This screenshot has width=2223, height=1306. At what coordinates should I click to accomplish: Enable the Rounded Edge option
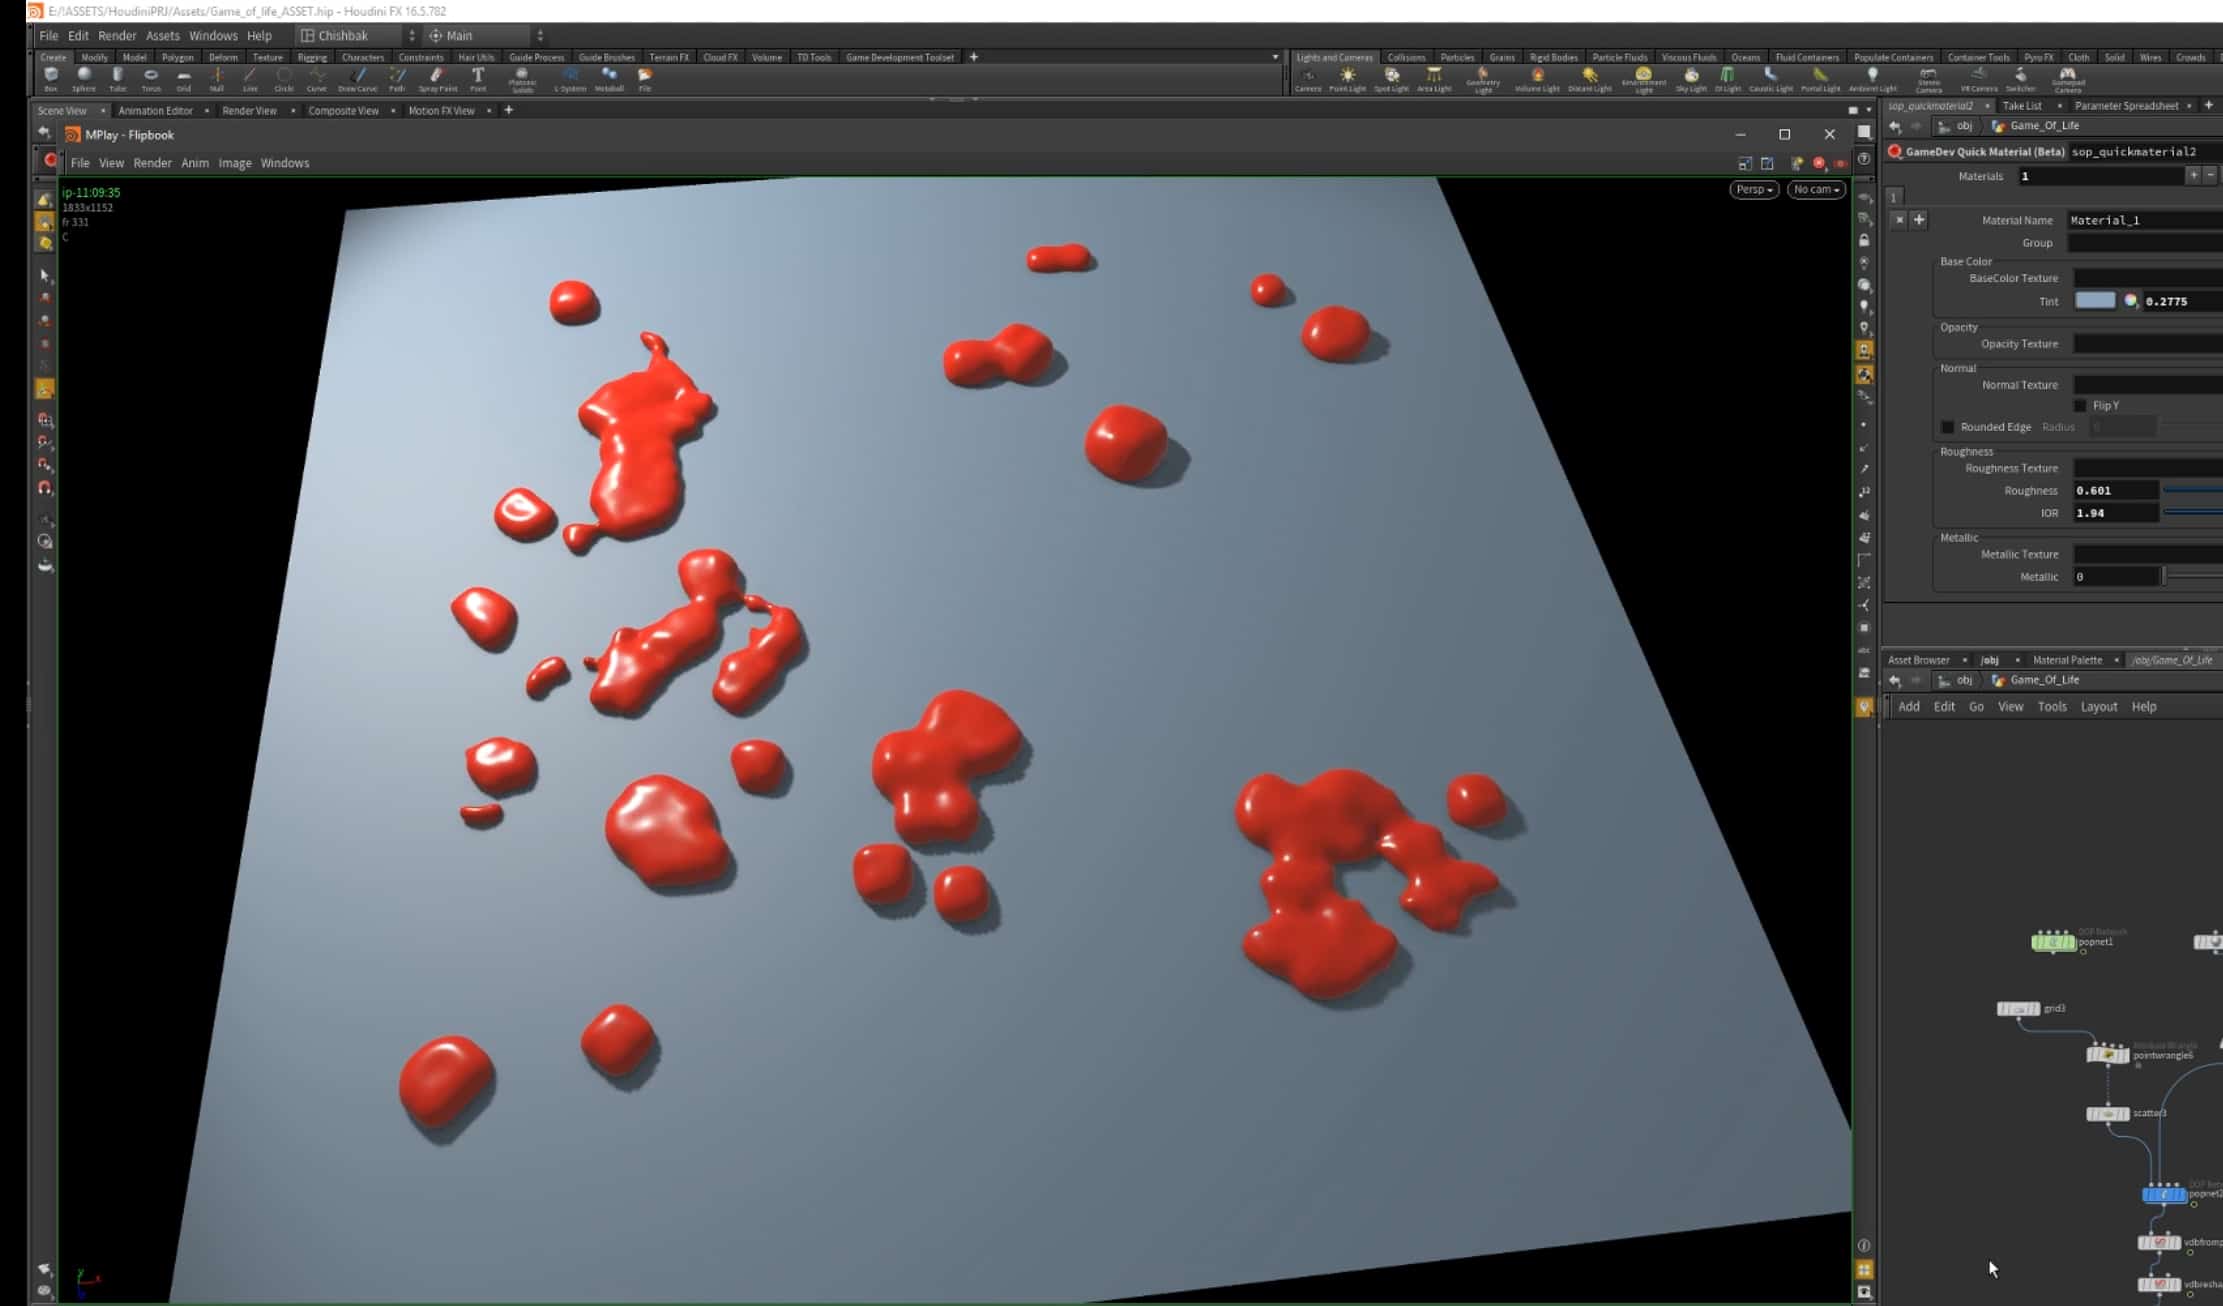click(1948, 426)
